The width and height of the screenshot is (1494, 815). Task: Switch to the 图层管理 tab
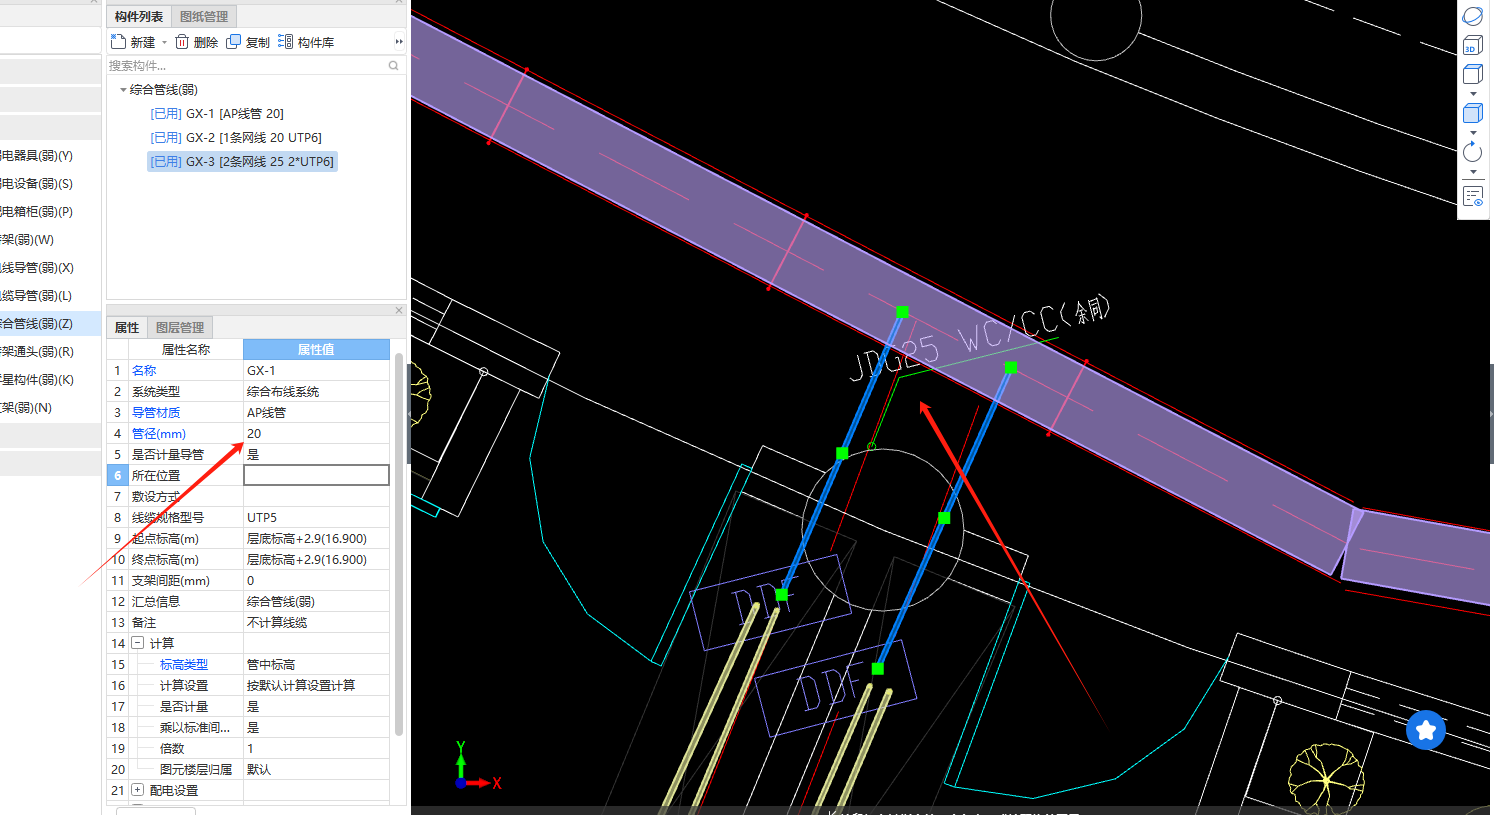pyautogui.click(x=180, y=327)
